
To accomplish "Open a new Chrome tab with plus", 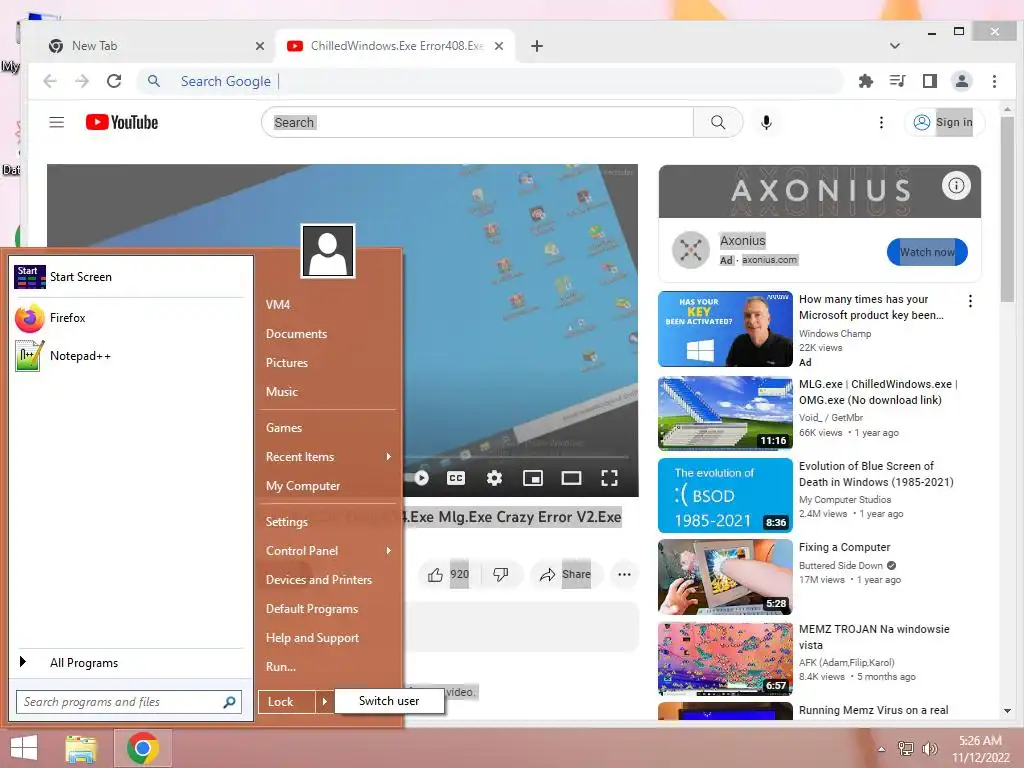I will tap(537, 46).
